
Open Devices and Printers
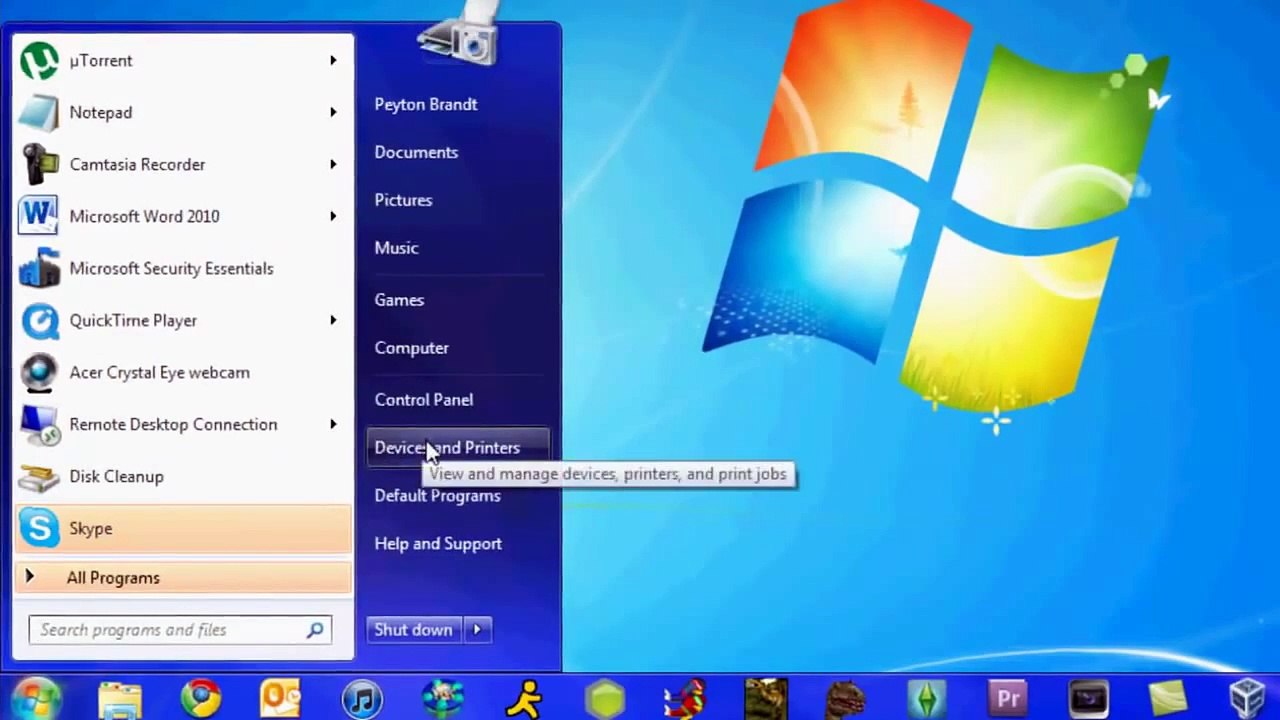pos(459,448)
